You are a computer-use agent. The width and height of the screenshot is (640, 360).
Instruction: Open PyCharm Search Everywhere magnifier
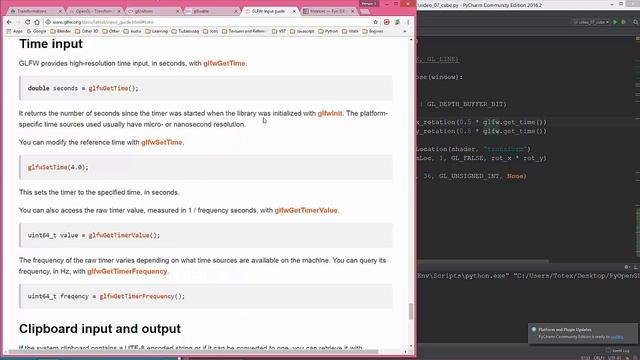pyautogui.click(x=636, y=22)
